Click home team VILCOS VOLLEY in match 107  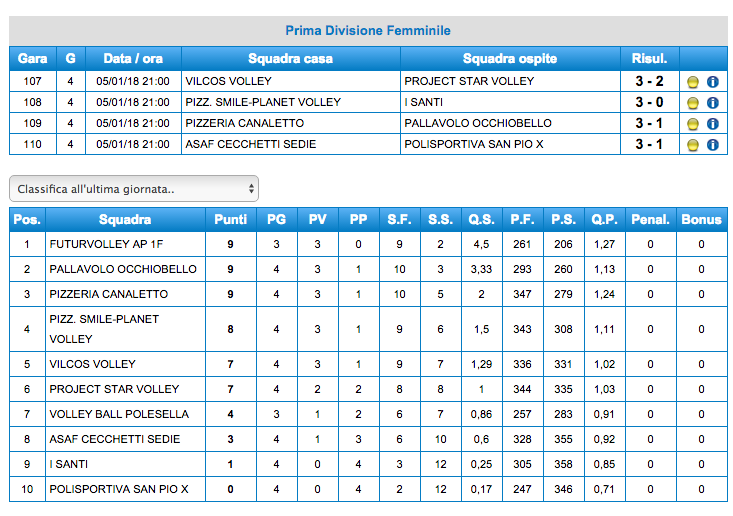(228, 81)
